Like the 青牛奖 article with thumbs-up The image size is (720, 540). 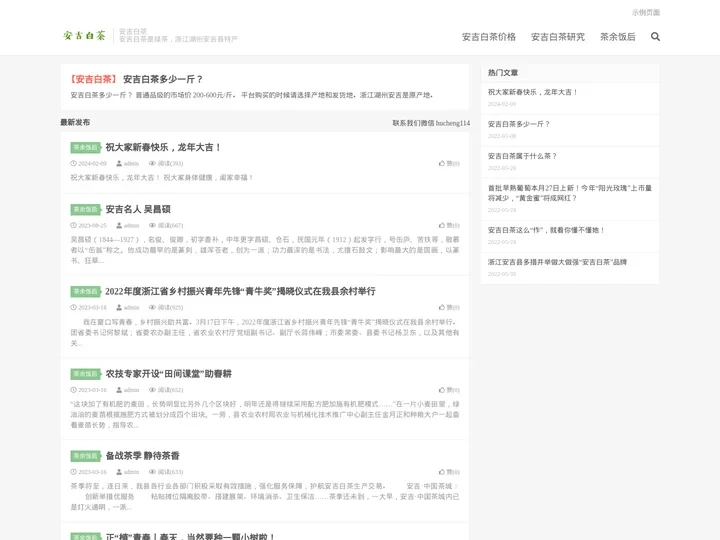pyautogui.click(x=442, y=307)
